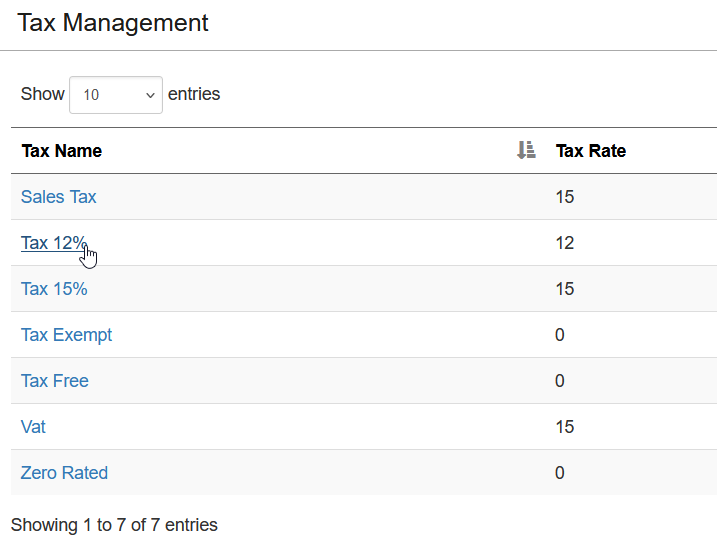Click the sort icon in Tax Name column

tap(526, 150)
